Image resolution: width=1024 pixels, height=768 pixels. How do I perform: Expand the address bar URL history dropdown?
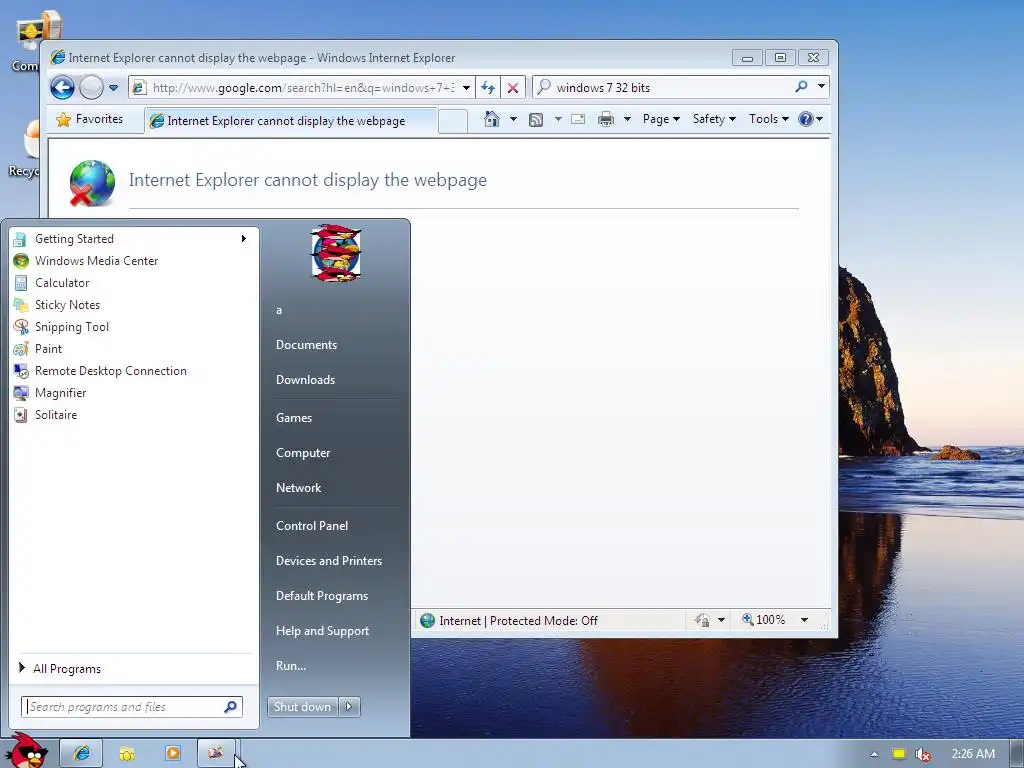click(x=466, y=88)
